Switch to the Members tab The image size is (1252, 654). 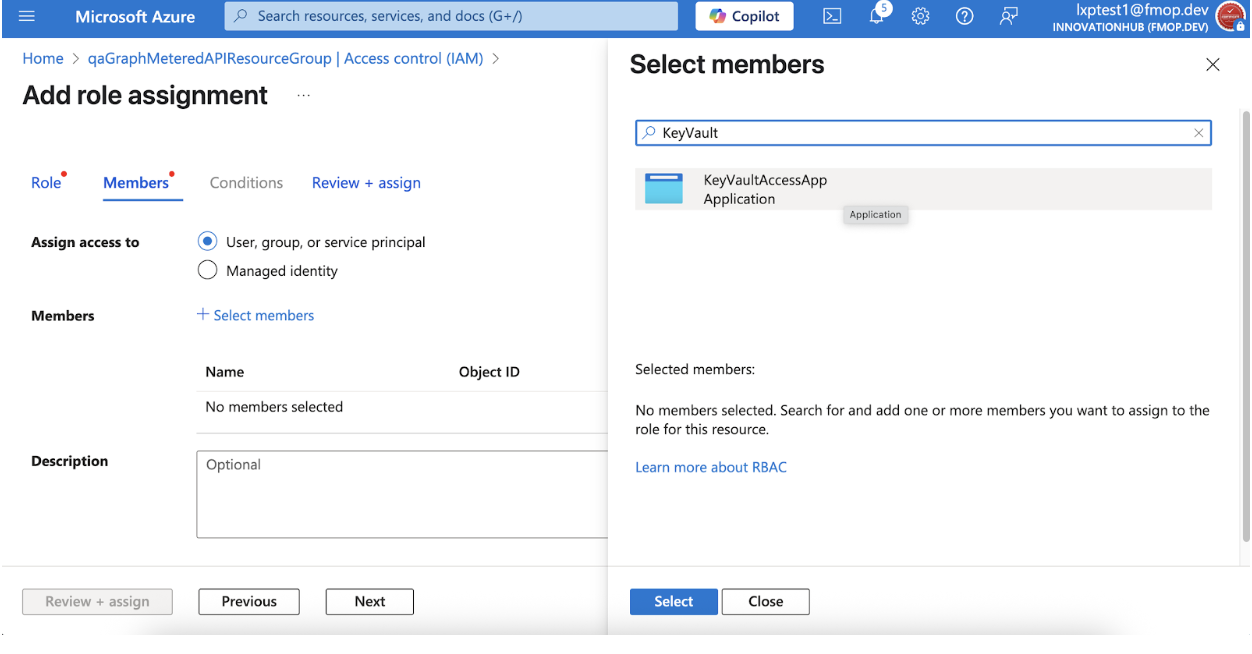pyautogui.click(x=136, y=182)
